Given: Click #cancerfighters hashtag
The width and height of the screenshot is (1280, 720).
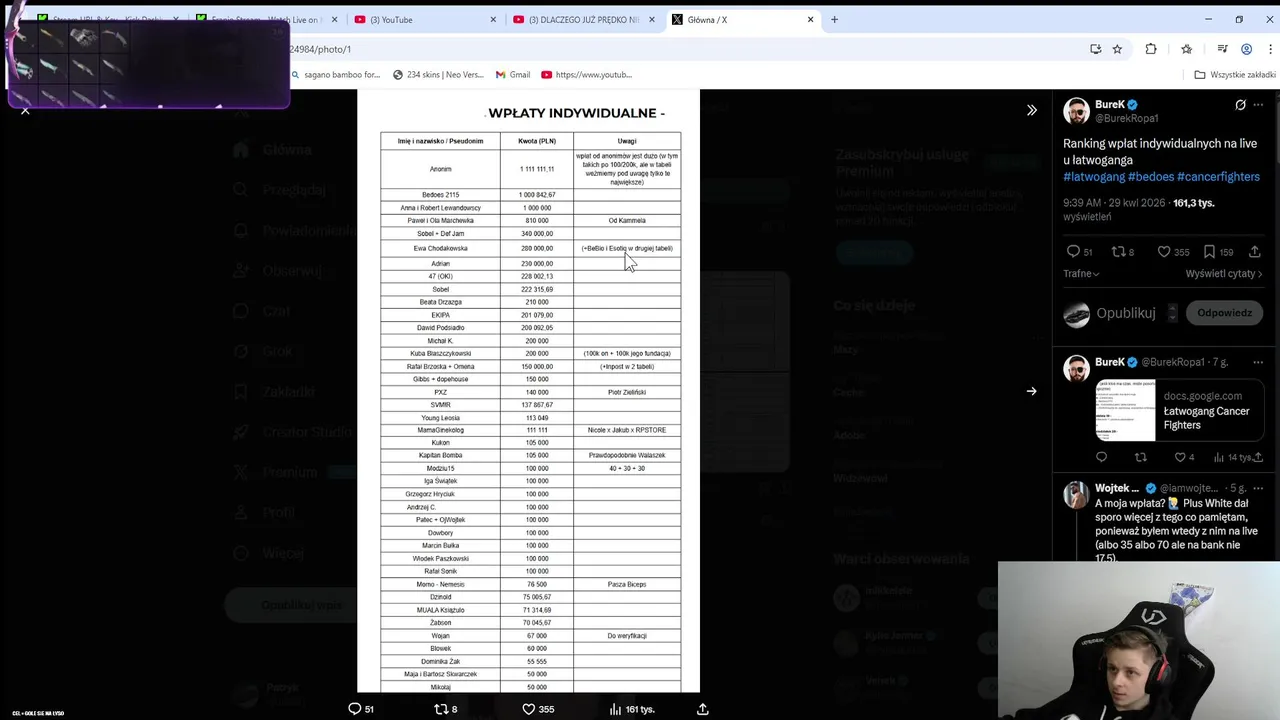Looking at the screenshot, I should point(1218,177).
